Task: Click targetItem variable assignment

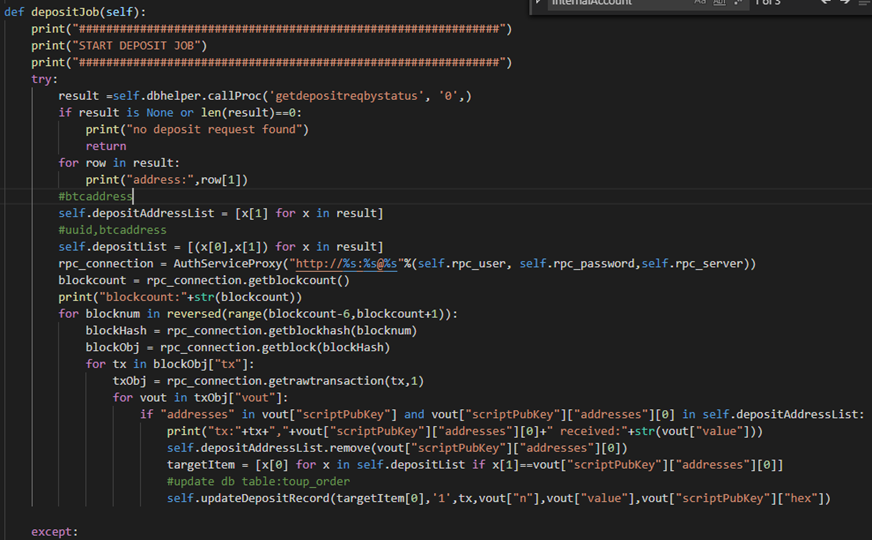Action: 201,465
